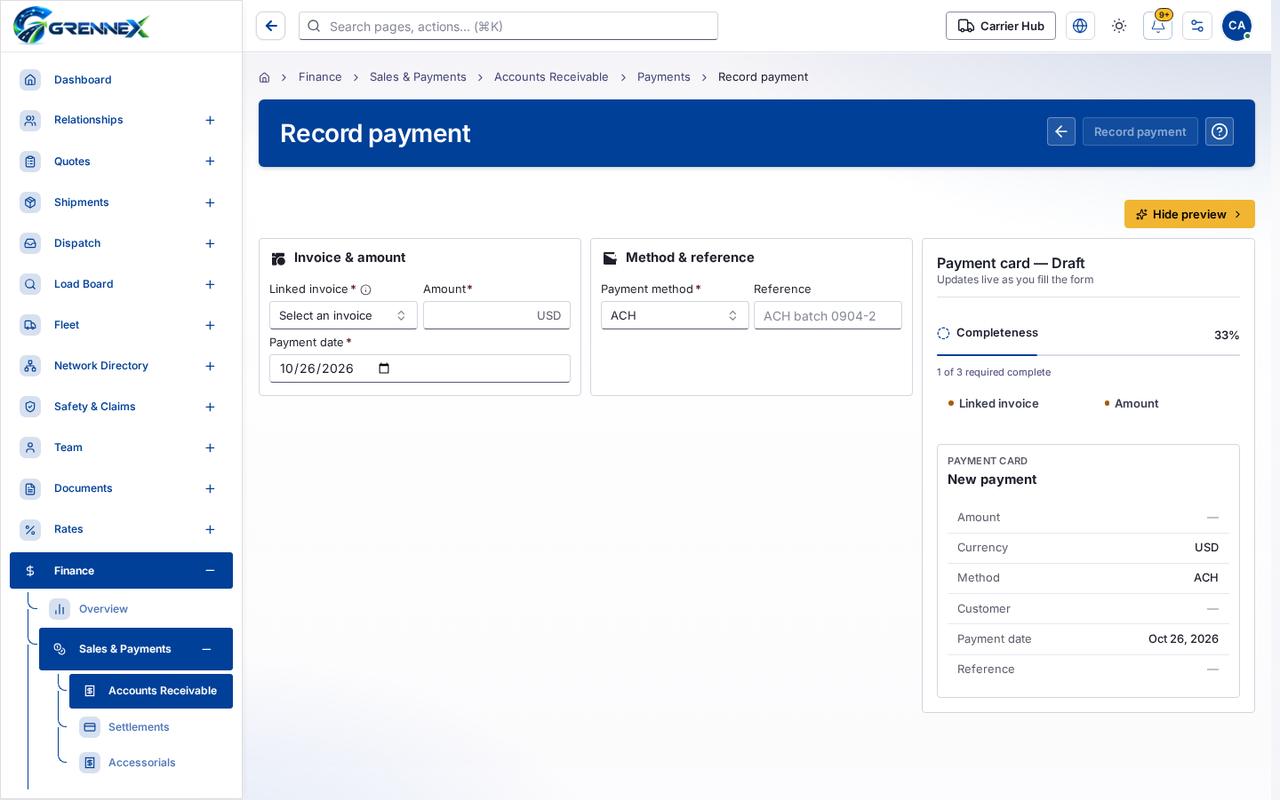This screenshot has width=1280, height=800.
Task: Click the Dashboard sidebar icon
Action: click(30, 80)
